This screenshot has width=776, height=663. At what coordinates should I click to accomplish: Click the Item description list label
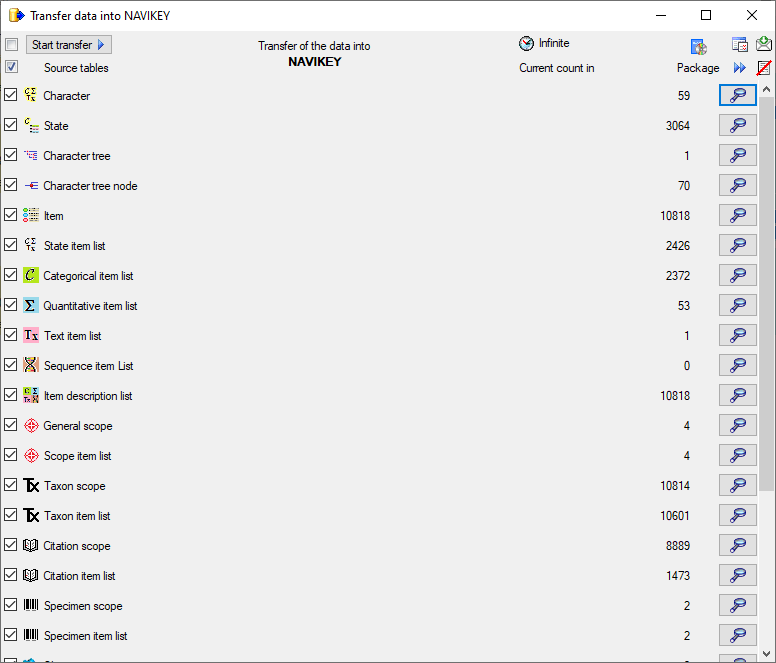click(88, 396)
